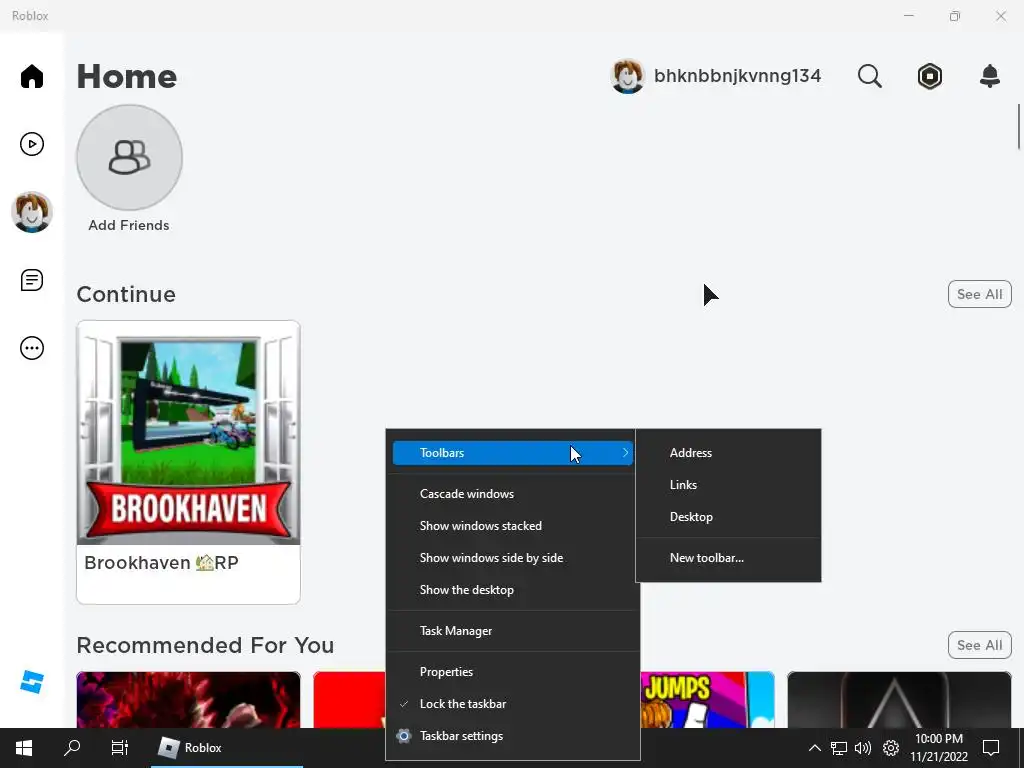Open More options ellipsis icon
This screenshot has width=1024, height=768.
tap(31, 348)
